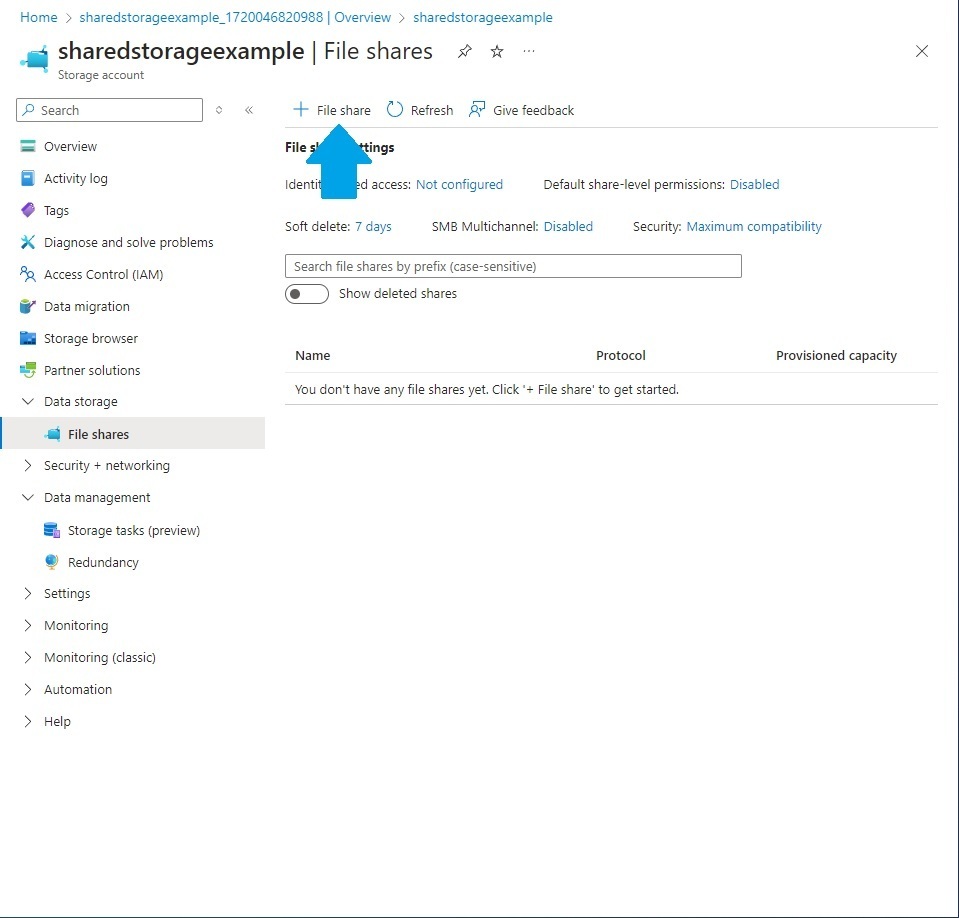Click the Search file shares by prefix field
The width and height of the screenshot is (959, 918).
[x=512, y=265]
